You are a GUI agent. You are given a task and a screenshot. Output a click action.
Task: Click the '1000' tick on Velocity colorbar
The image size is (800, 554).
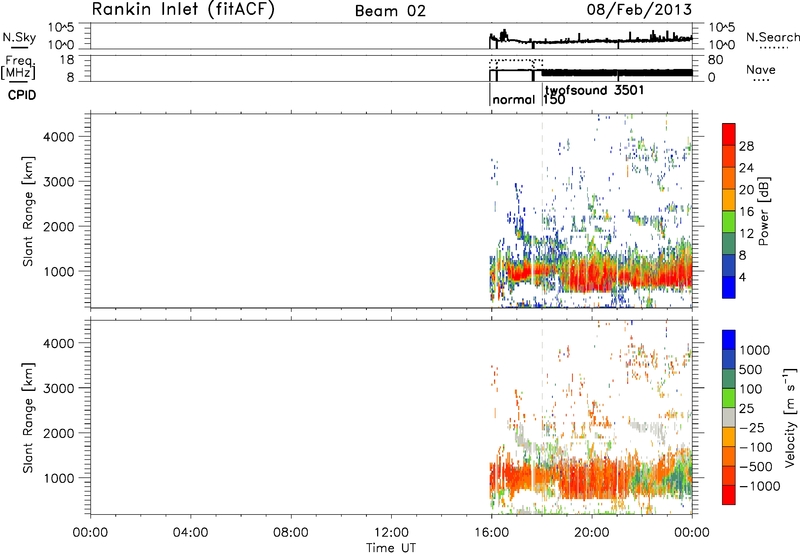coord(755,350)
